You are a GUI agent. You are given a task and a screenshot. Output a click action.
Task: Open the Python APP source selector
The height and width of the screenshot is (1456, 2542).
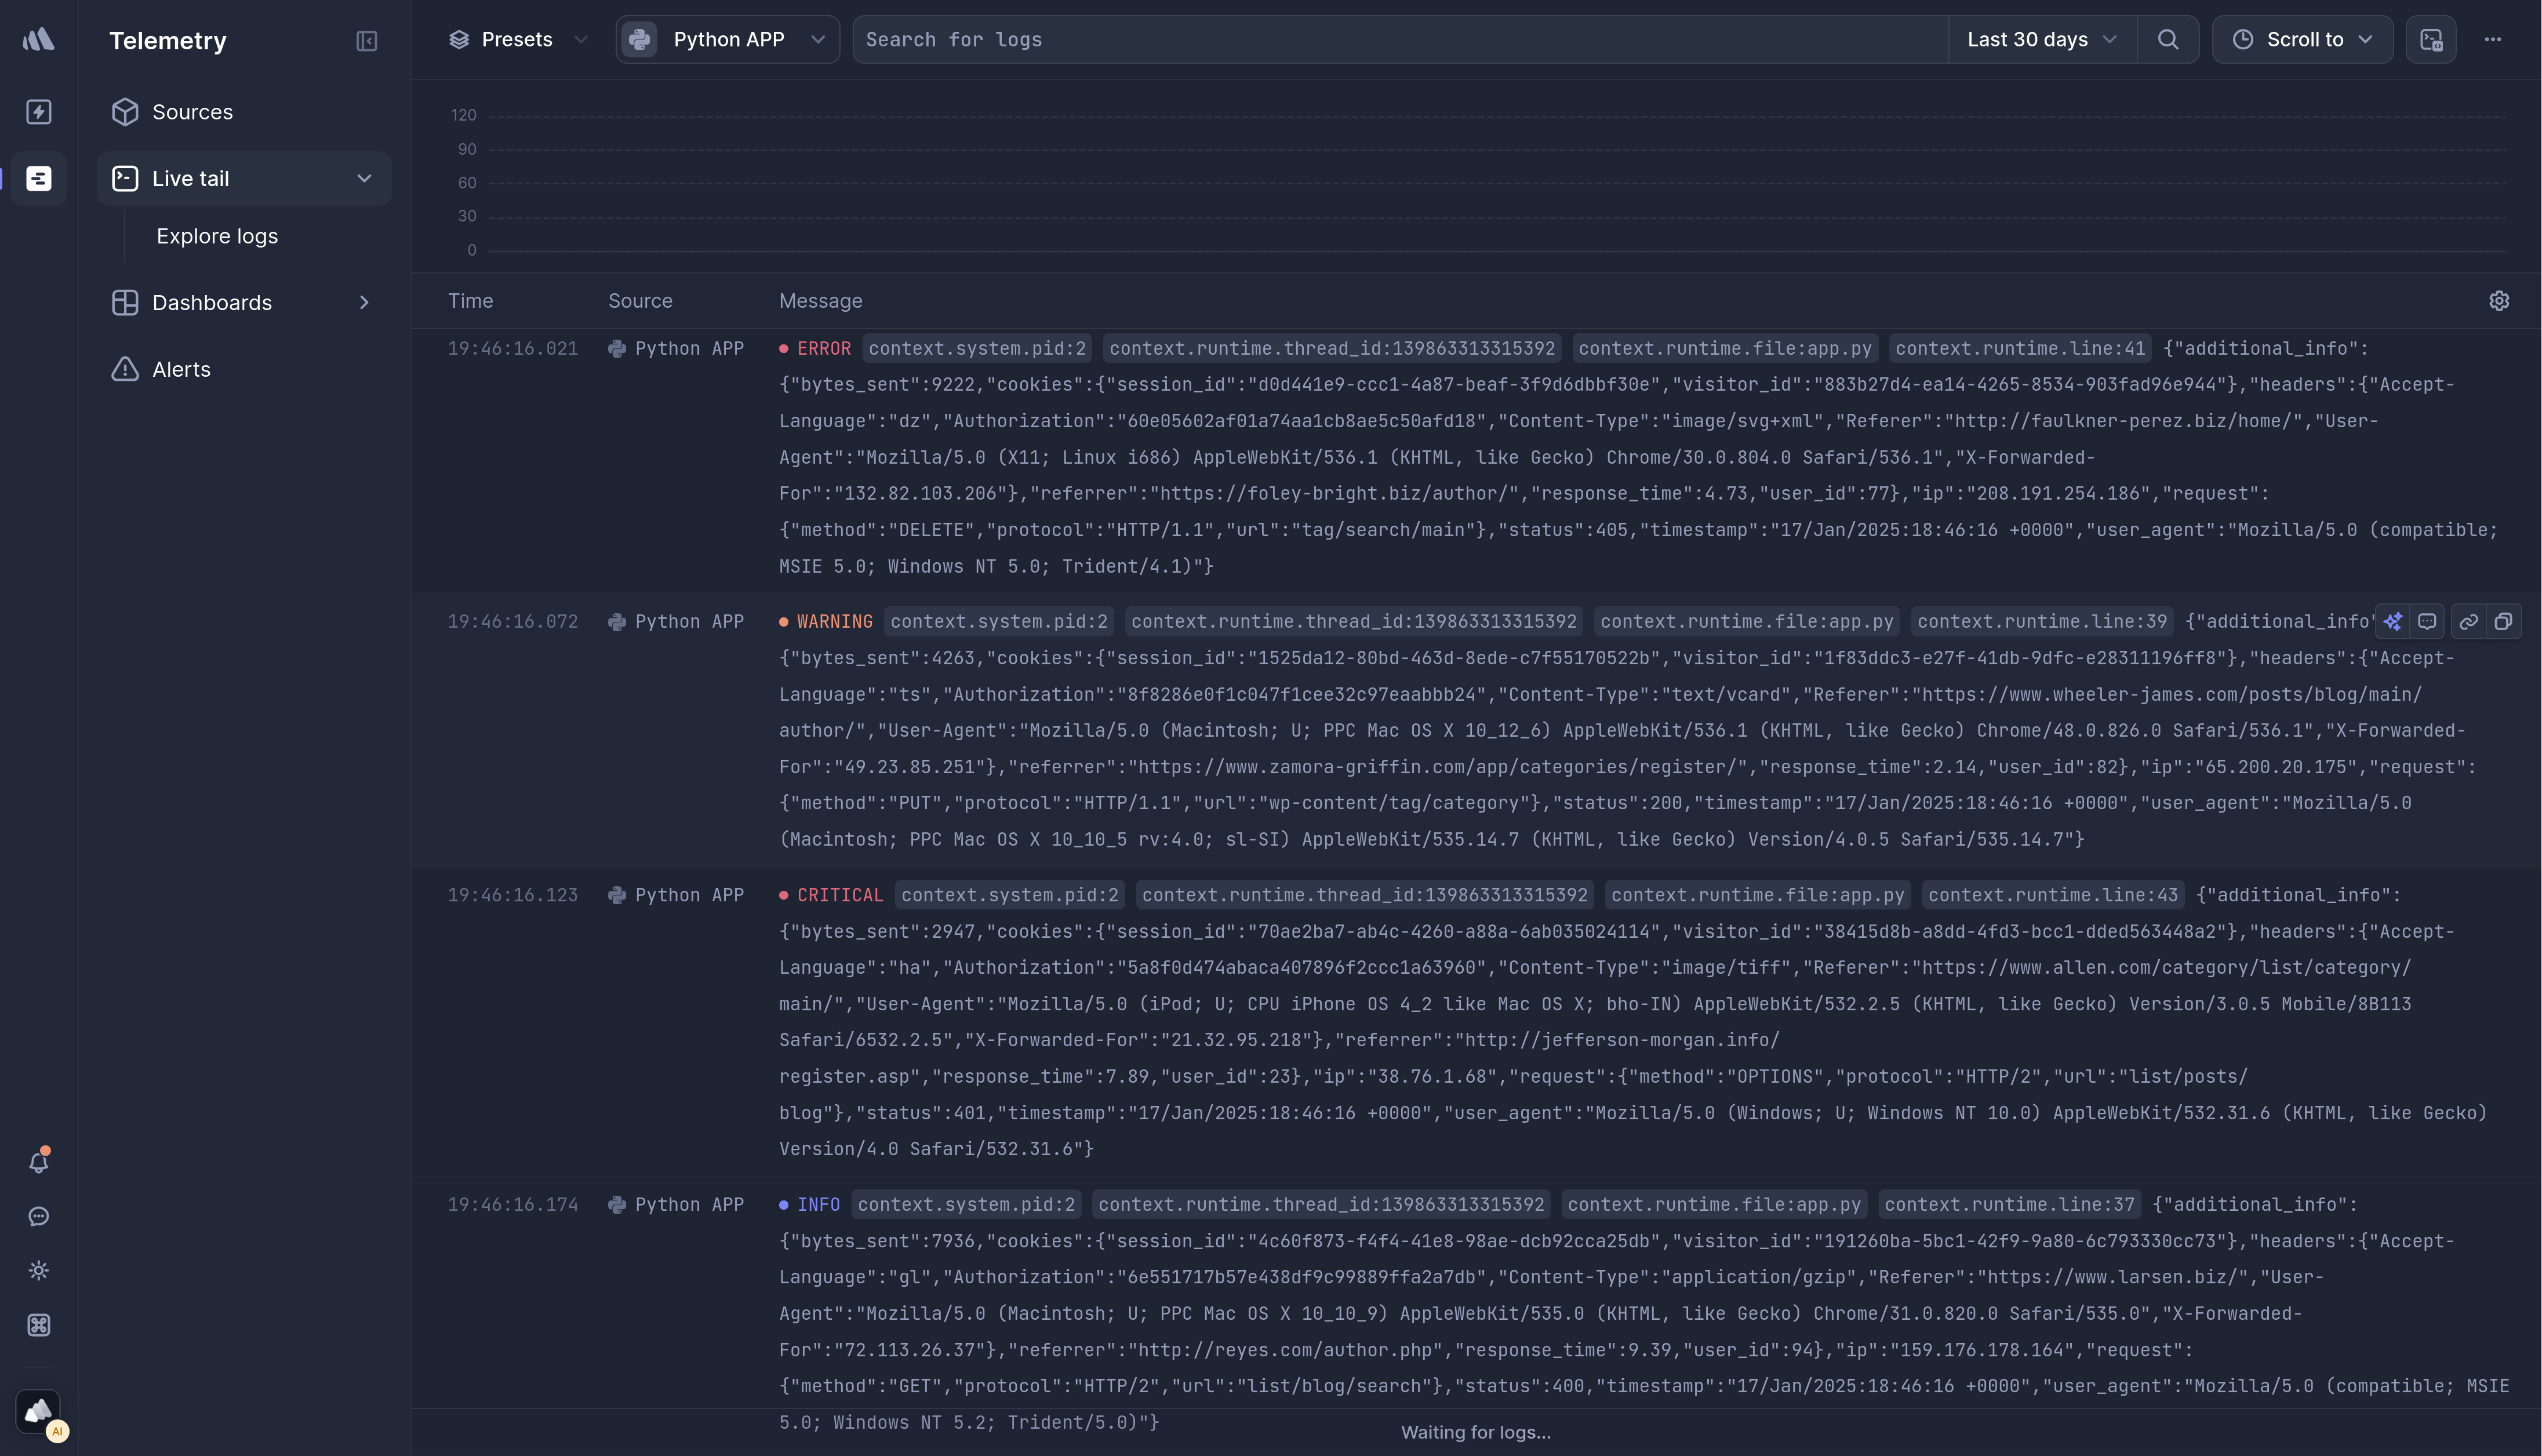[727, 39]
